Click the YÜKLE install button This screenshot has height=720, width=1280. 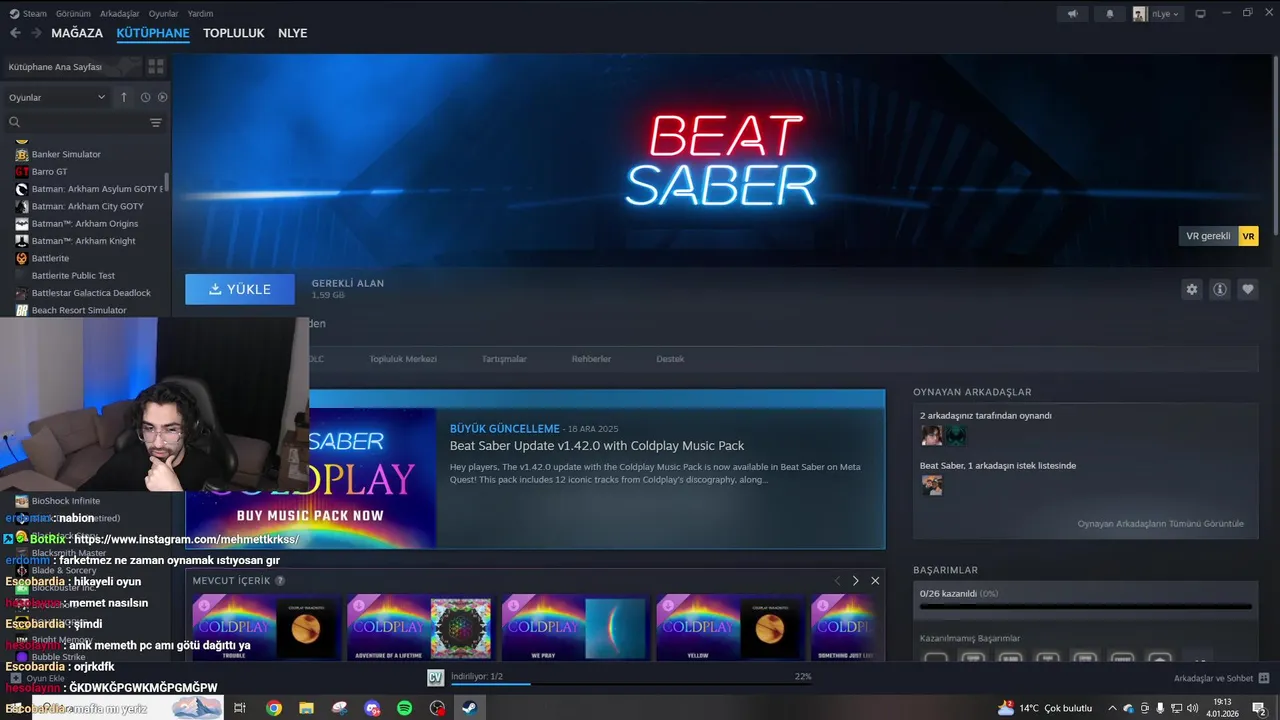(240, 289)
